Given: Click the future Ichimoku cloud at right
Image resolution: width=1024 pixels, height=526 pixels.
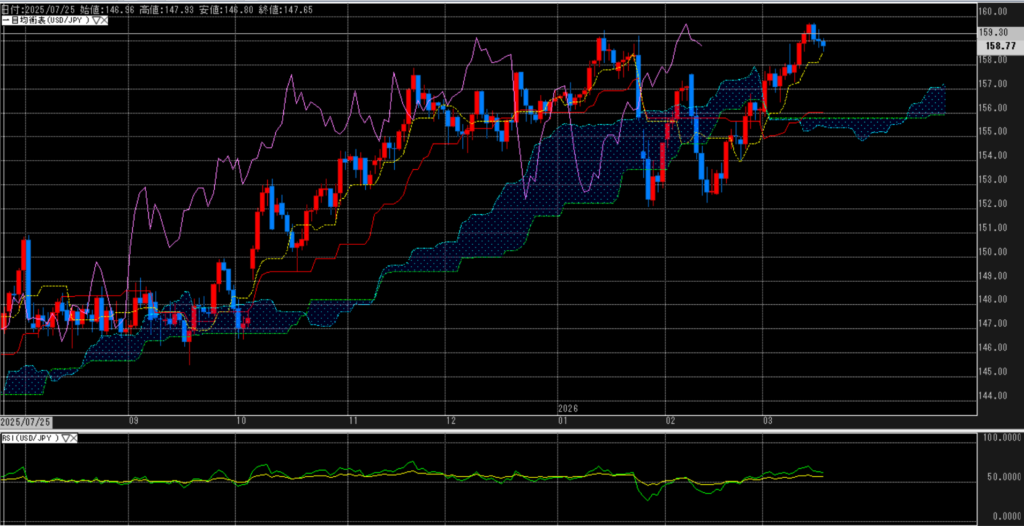Looking at the screenshot, I should click(925, 103).
